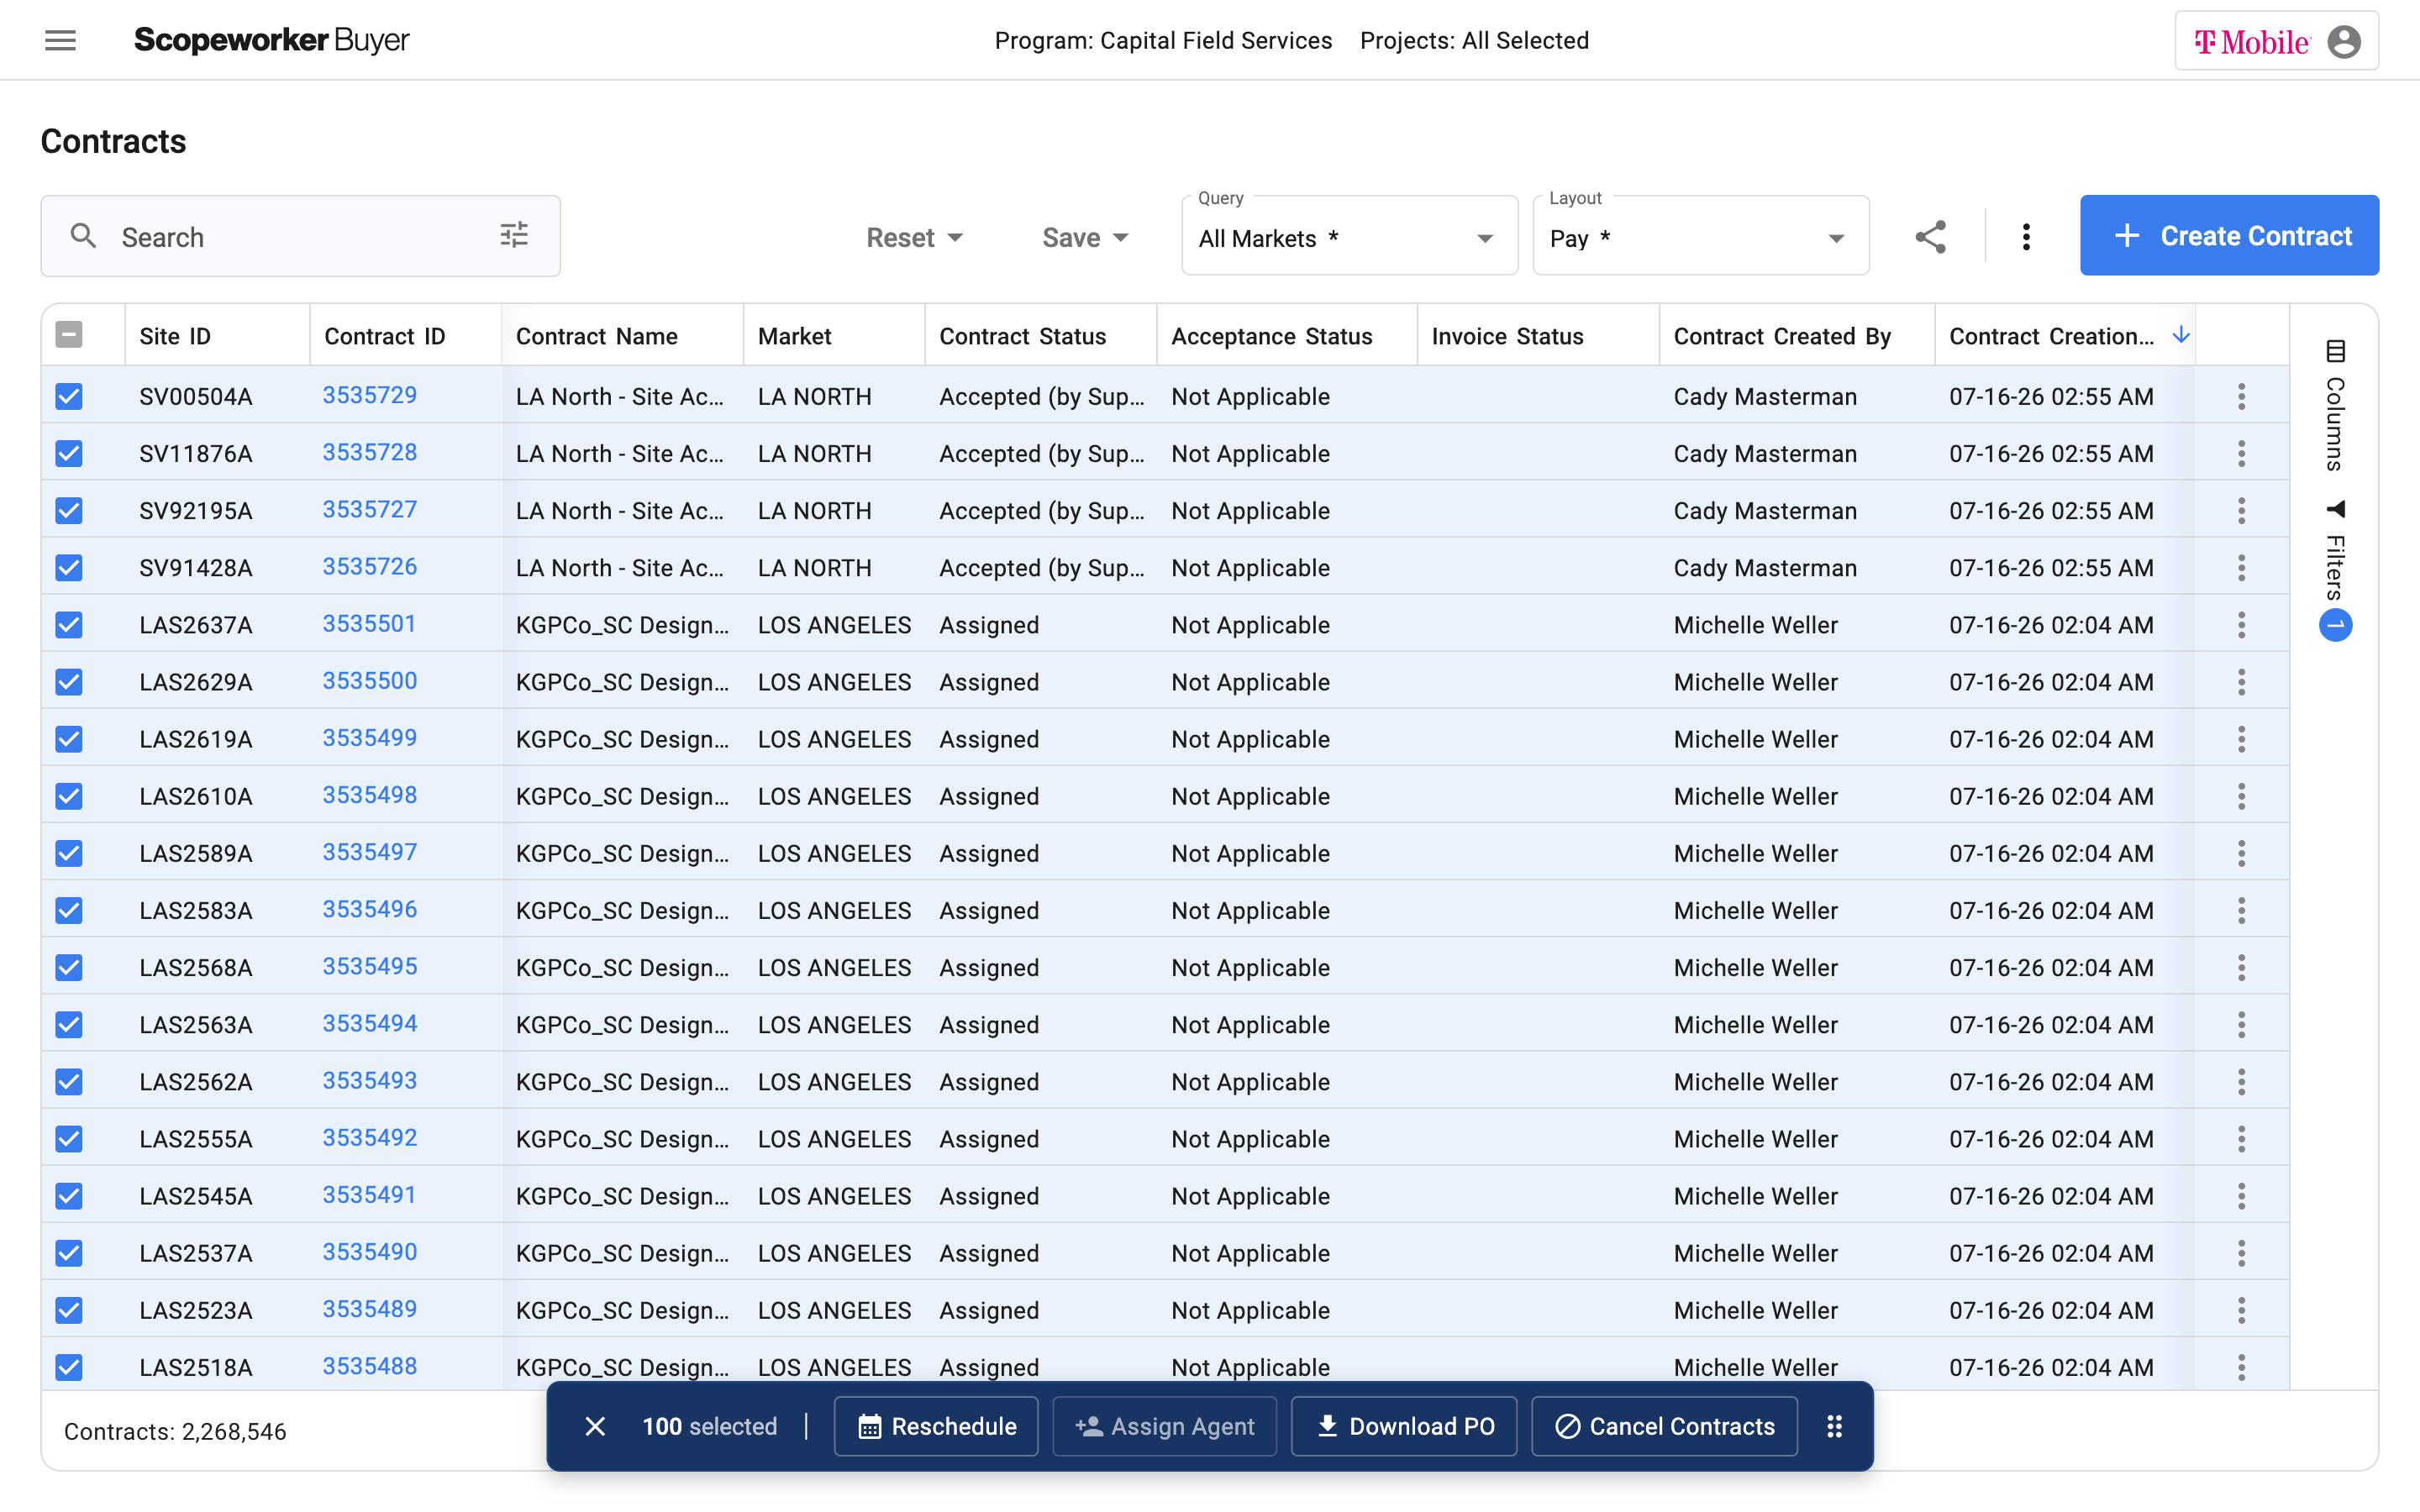Click the Reschedule button
Viewport: 2420px width, 1512px height.
936,1426
